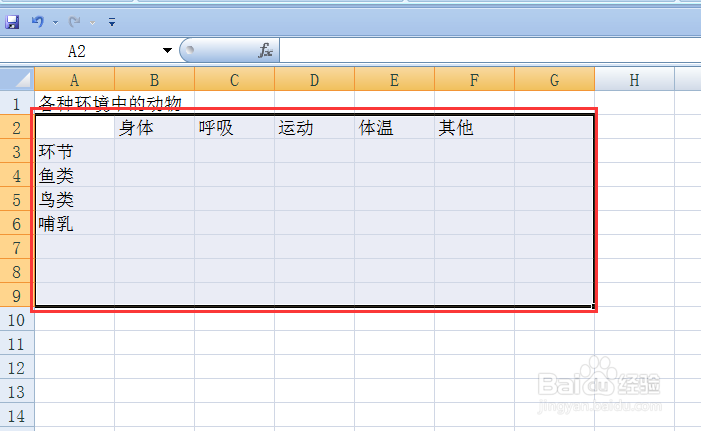The image size is (701, 431).
Task: Select row 12 header
Action: pos(17,368)
